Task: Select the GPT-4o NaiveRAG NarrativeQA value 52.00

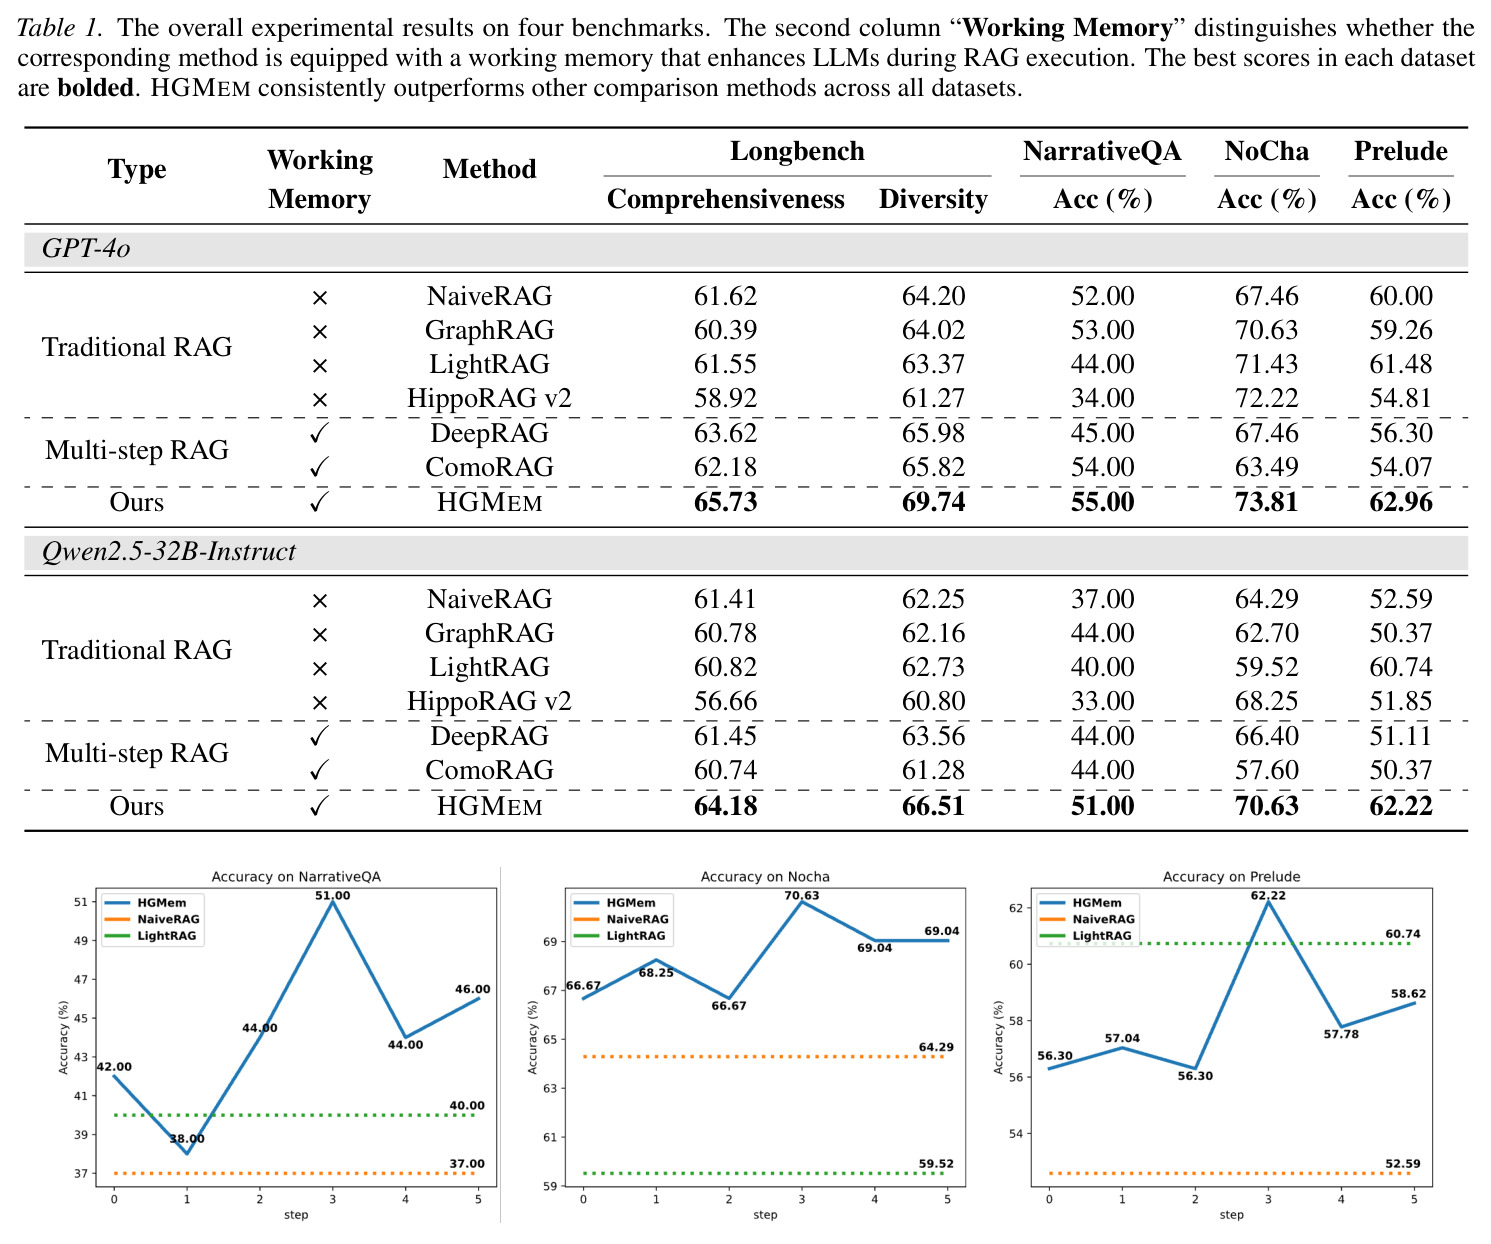Action: coord(1102,296)
